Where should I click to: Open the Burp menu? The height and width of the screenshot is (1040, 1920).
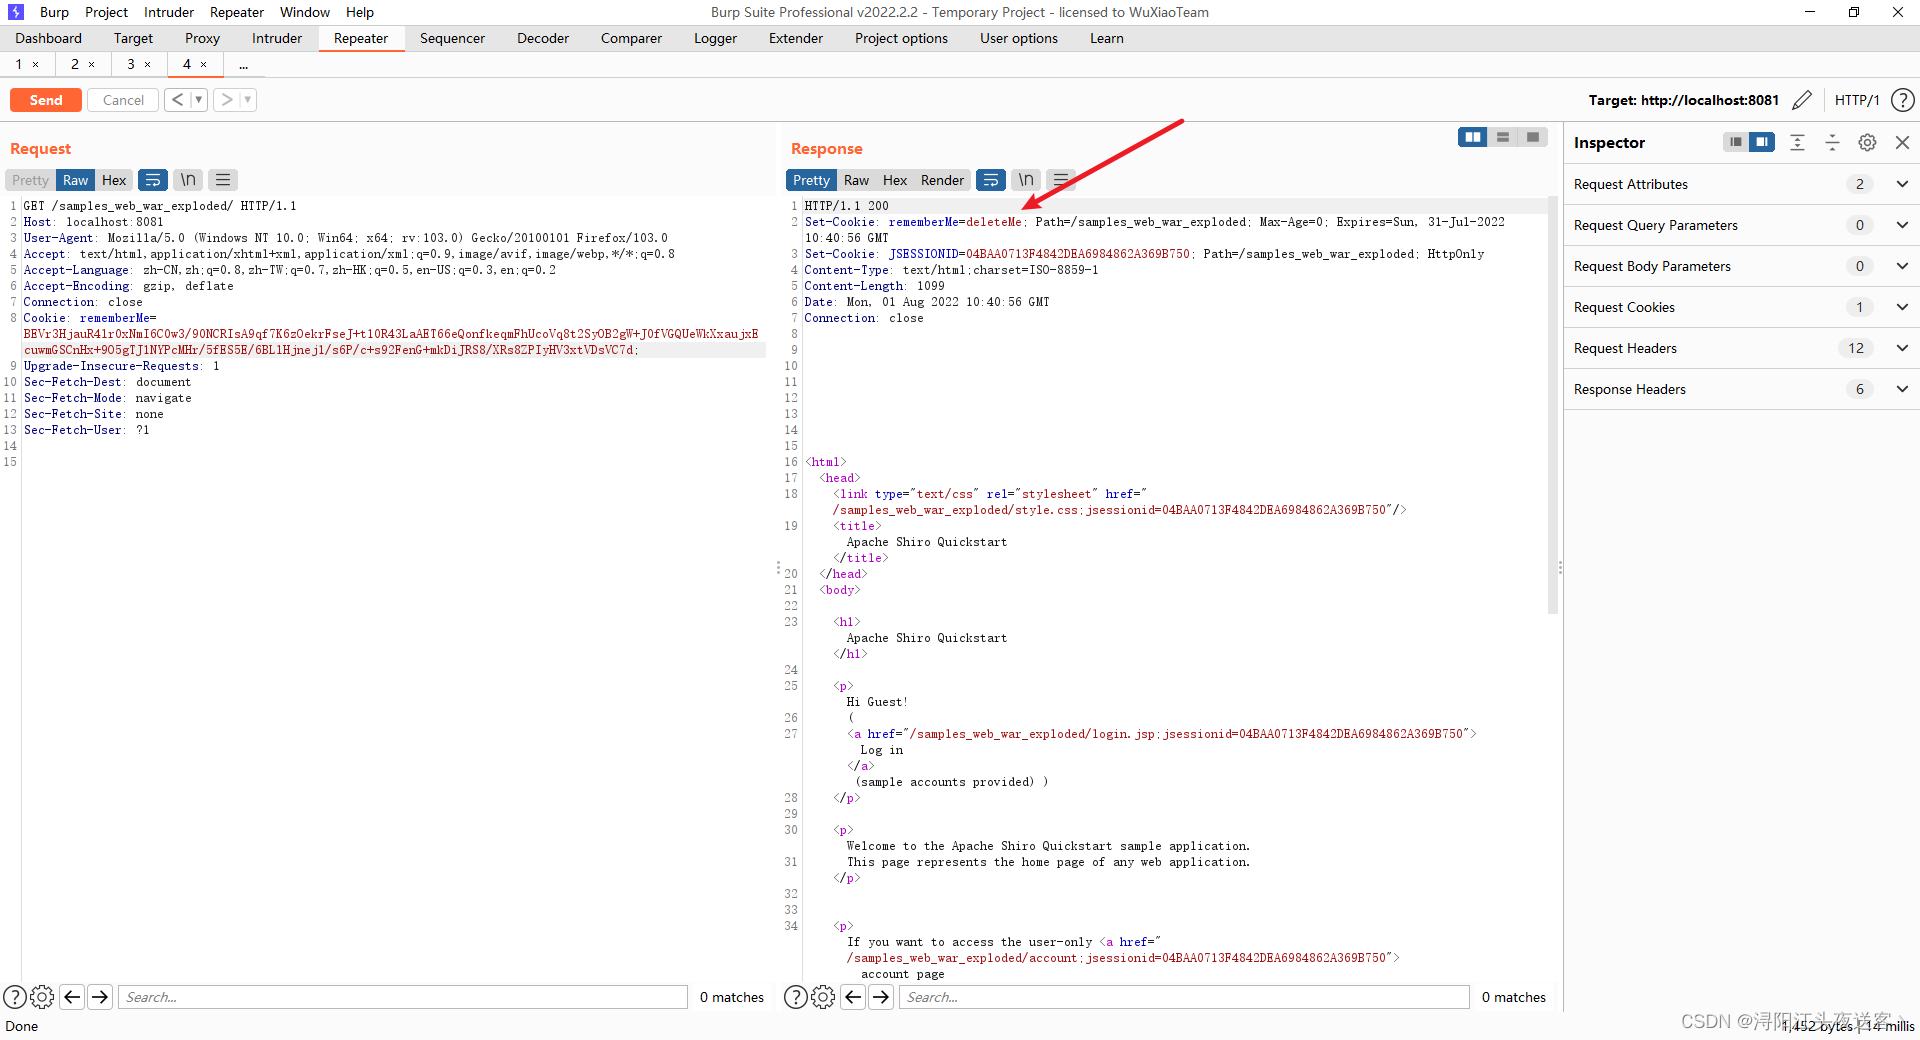pyautogui.click(x=54, y=12)
